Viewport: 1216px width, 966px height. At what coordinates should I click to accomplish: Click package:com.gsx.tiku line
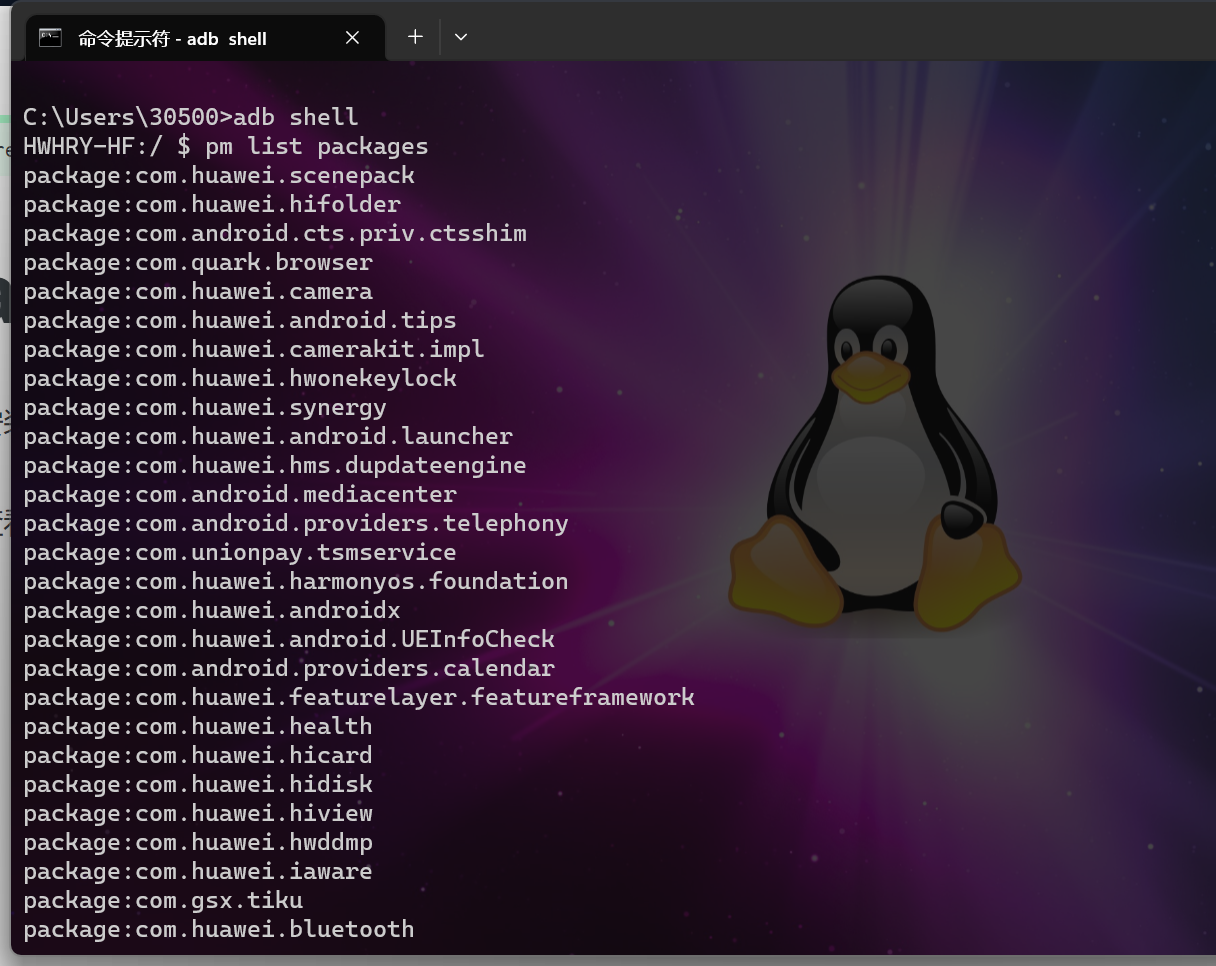(163, 900)
